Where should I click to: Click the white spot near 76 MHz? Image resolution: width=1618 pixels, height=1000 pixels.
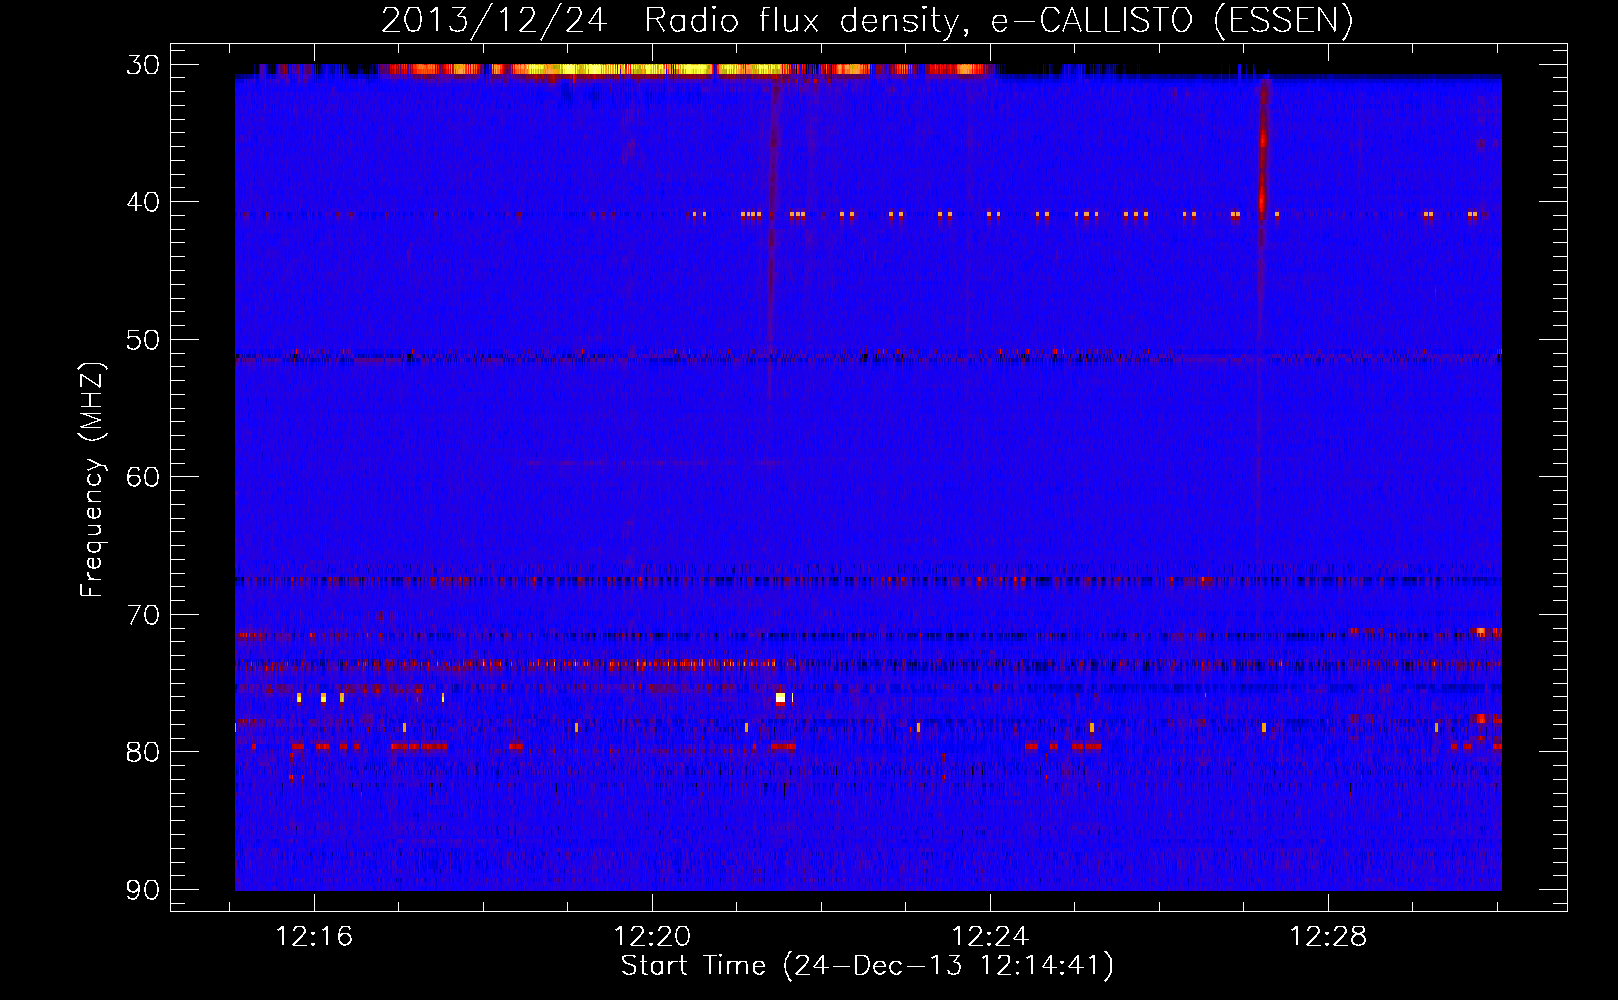pos(780,698)
